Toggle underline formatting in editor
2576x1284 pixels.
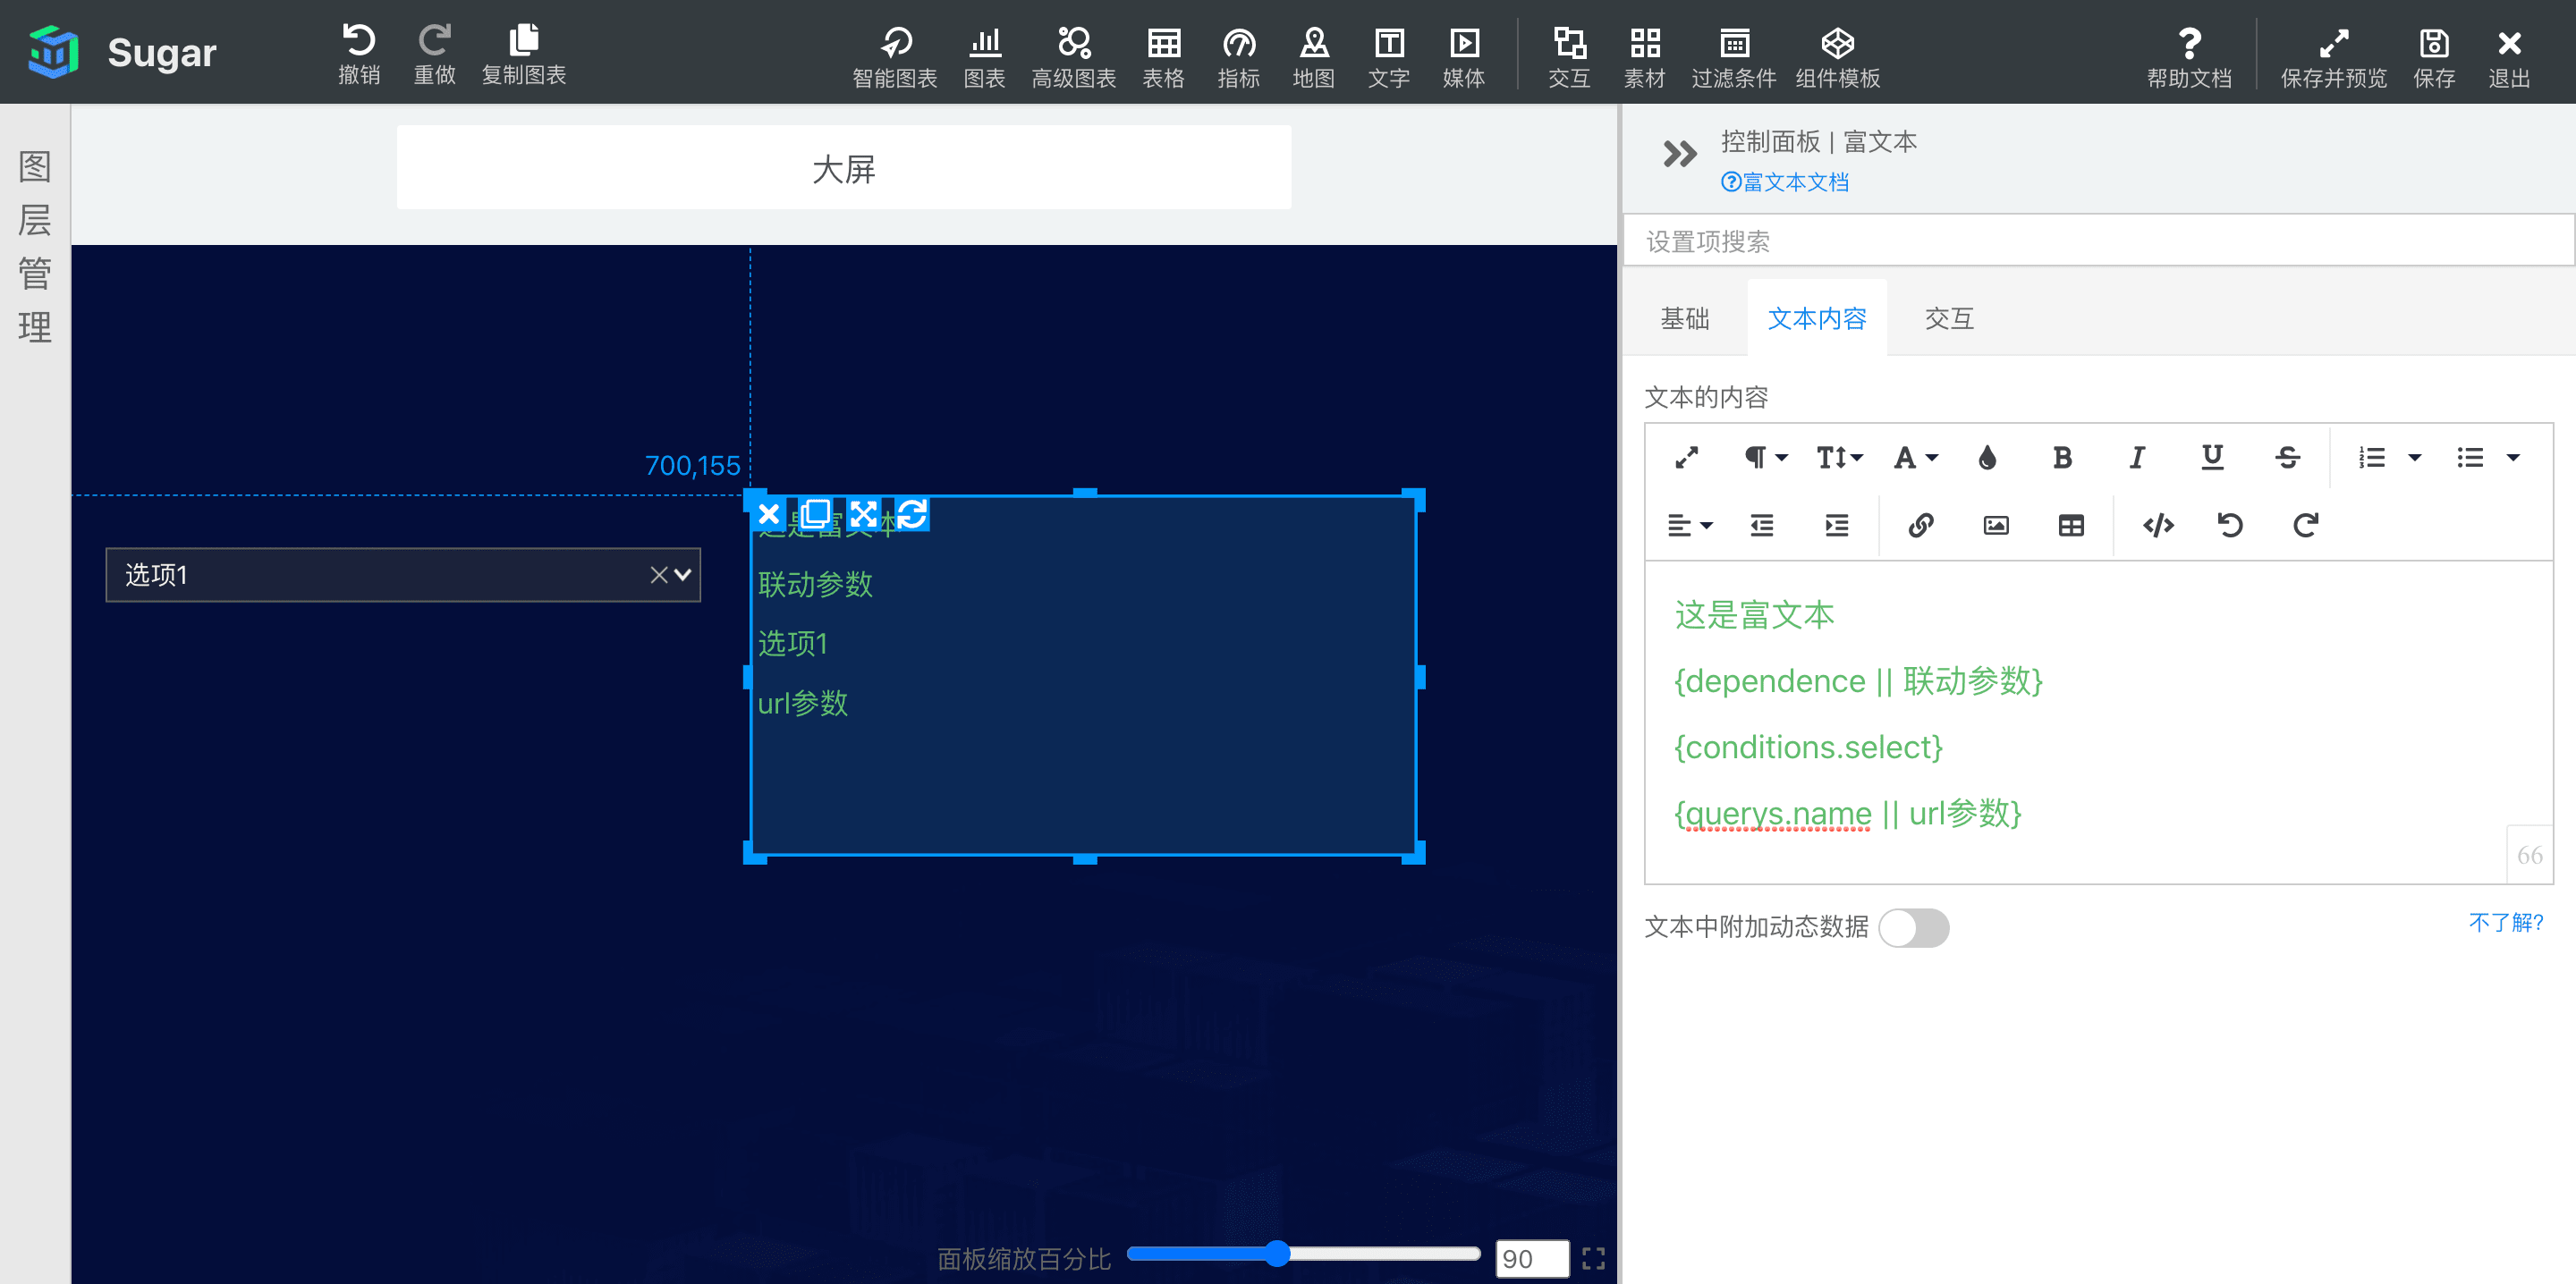[x=2212, y=457]
